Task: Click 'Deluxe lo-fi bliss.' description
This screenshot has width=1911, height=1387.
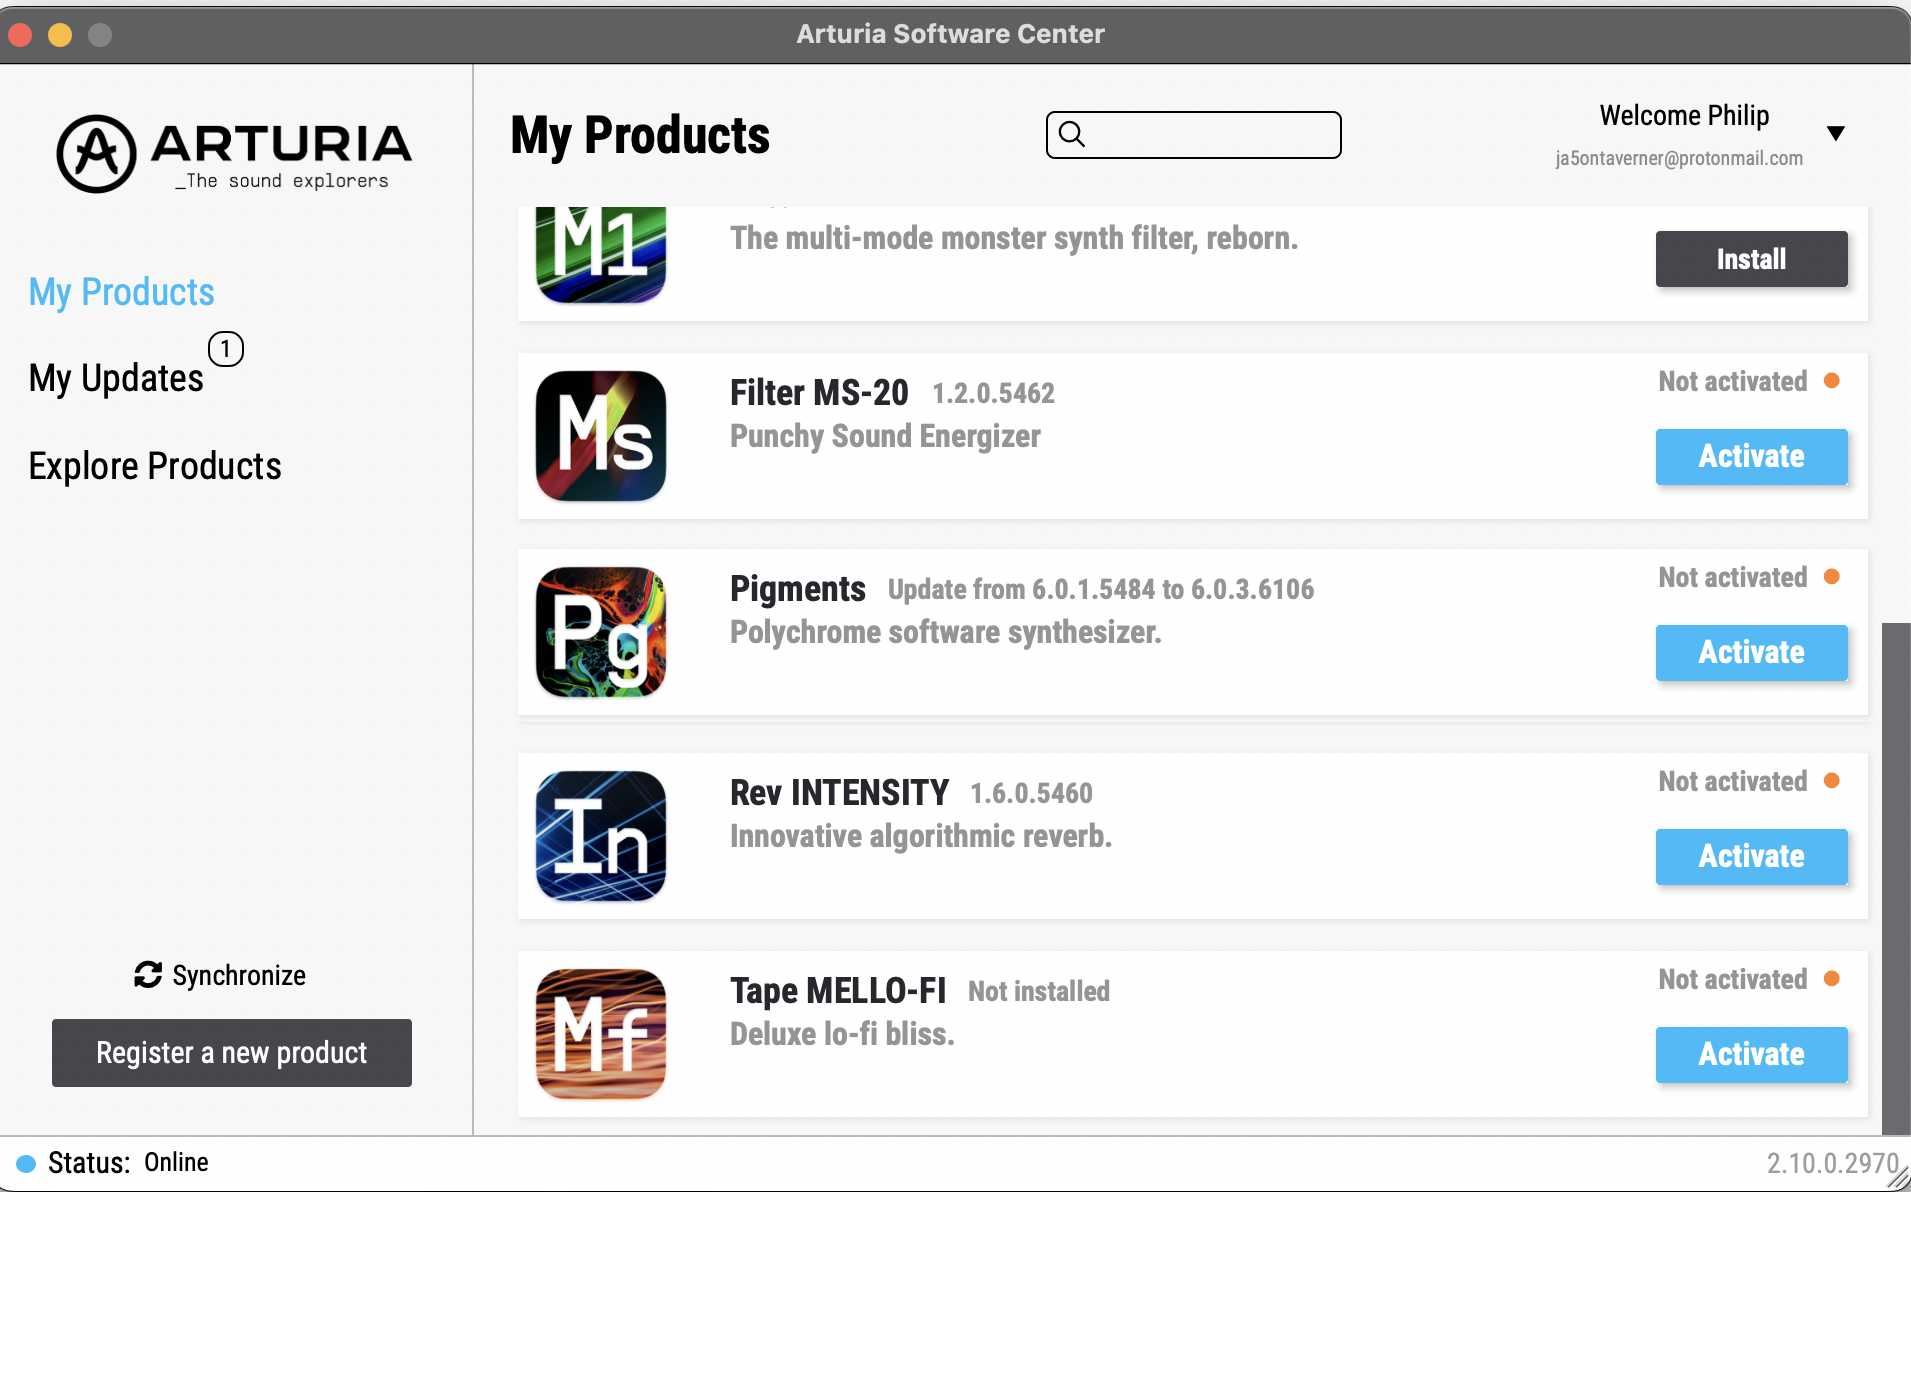Action: pos(842,1035)
